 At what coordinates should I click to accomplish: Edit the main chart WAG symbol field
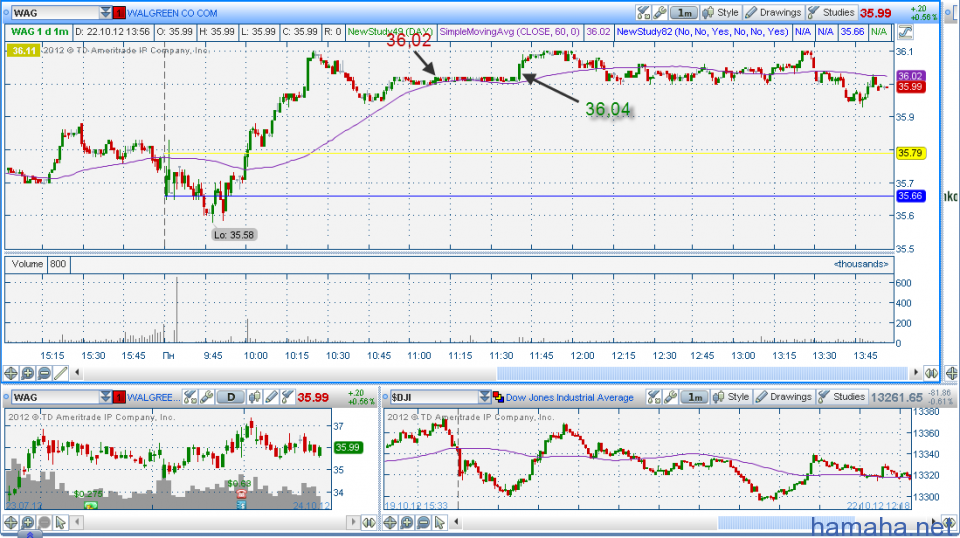(55, 13)
